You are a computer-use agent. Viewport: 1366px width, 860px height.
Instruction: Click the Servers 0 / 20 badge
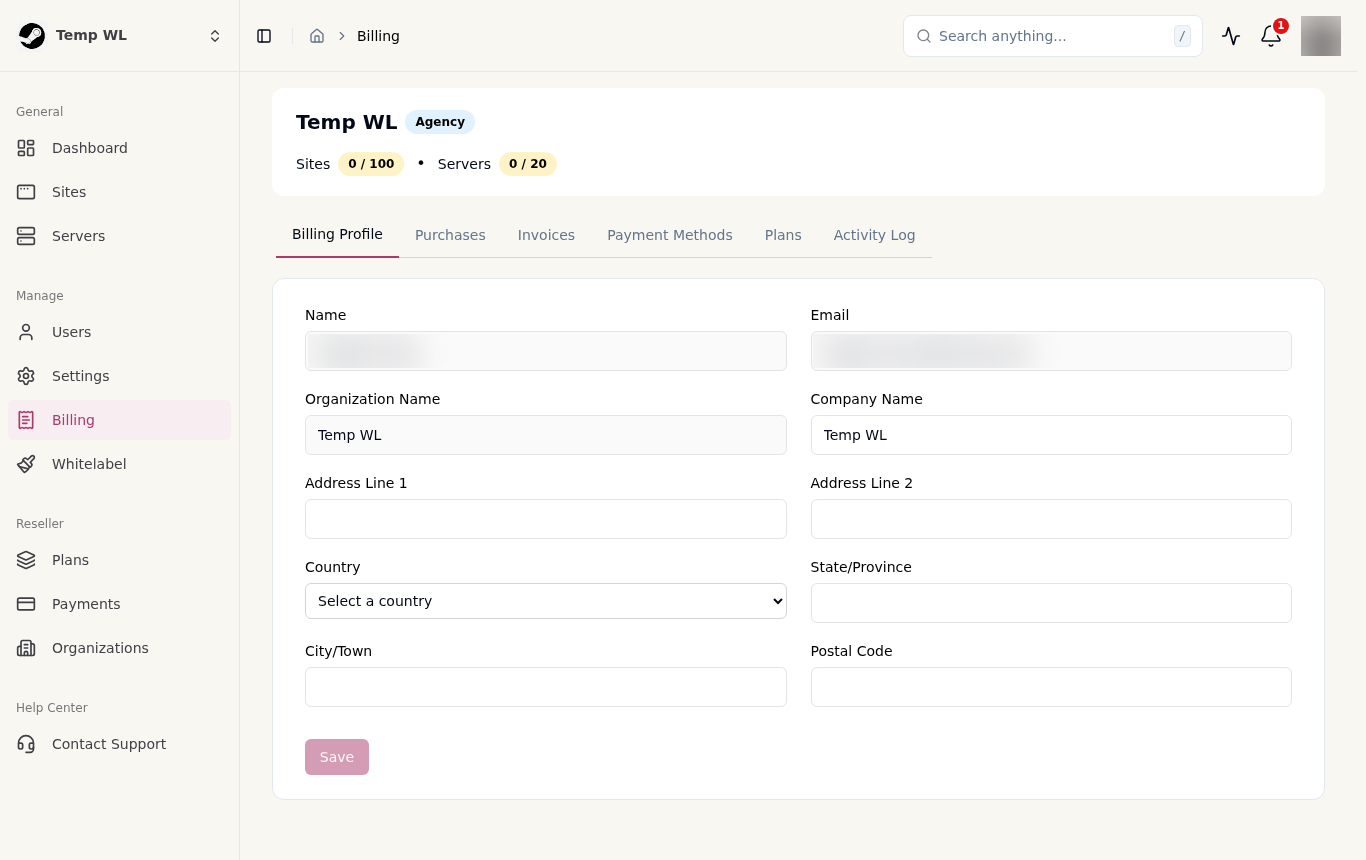(x=528, y=164)
